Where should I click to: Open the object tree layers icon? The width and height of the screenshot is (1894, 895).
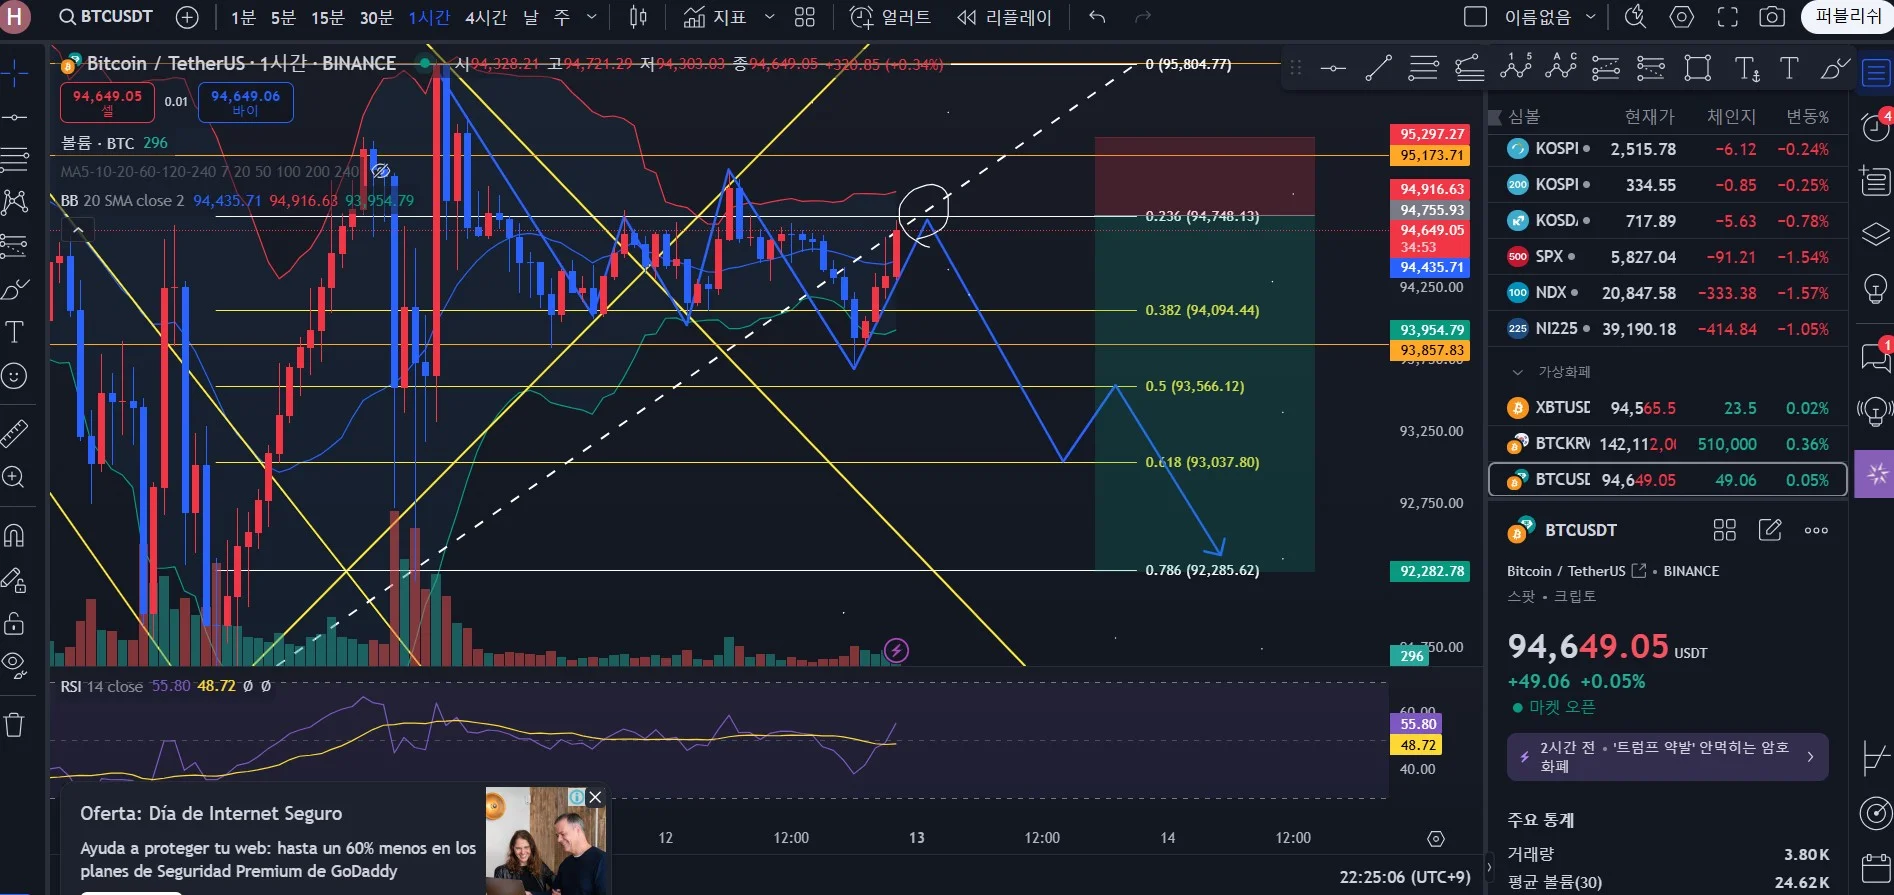pyautogui.click(x=1875, y=235)
